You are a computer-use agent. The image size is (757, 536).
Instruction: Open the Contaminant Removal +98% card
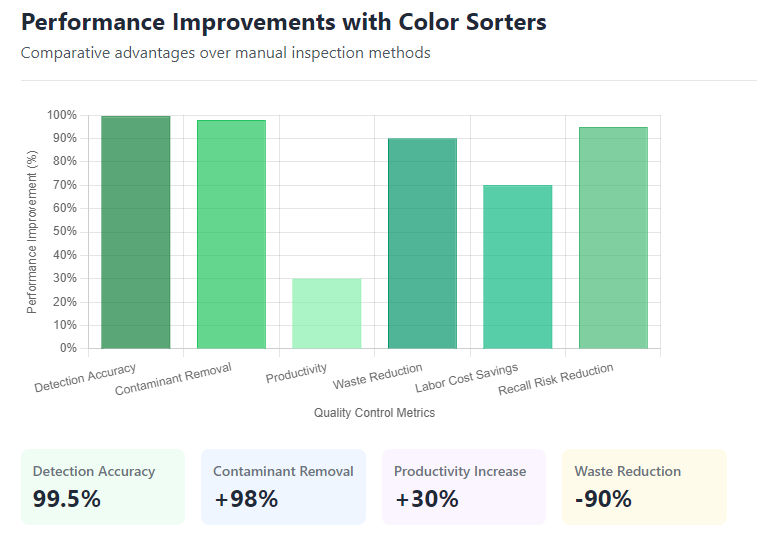[x=283, y=486]
